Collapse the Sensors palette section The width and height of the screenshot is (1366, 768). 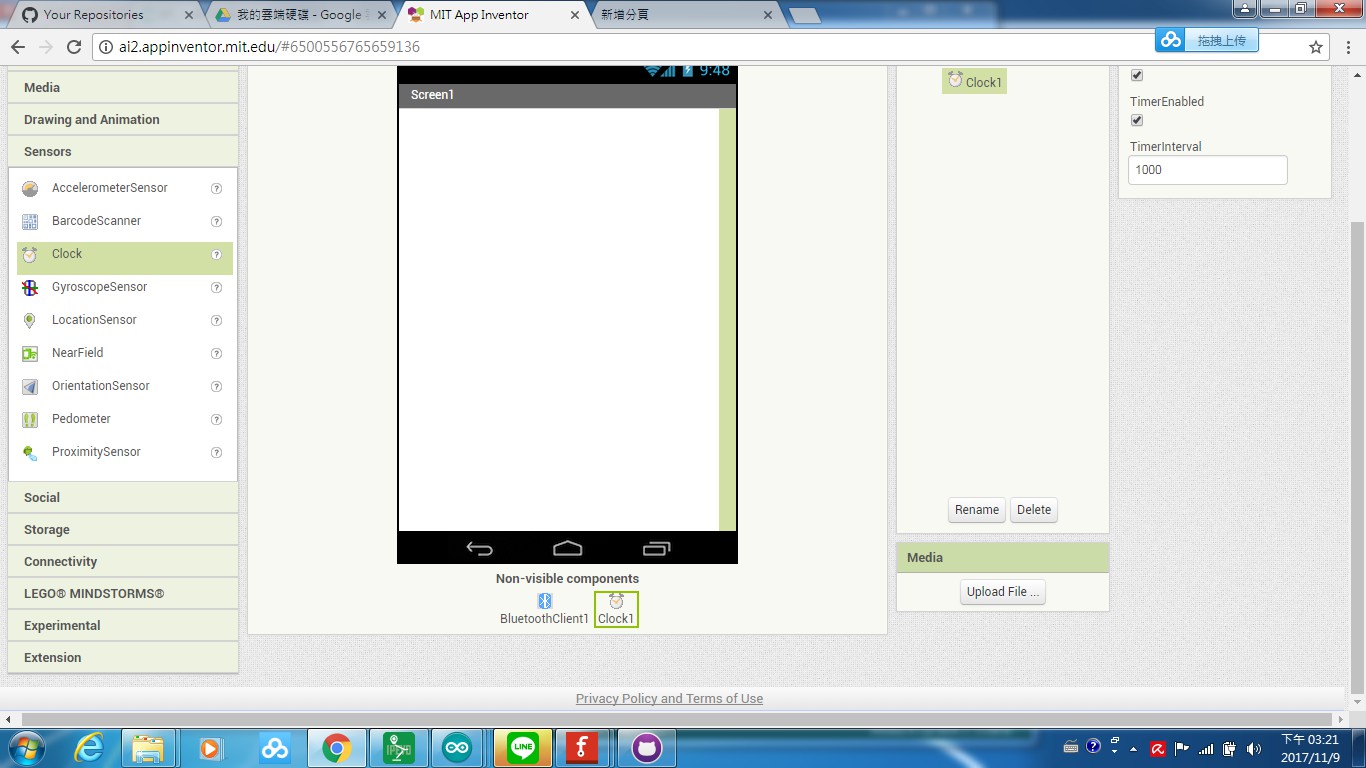(123, 151)
